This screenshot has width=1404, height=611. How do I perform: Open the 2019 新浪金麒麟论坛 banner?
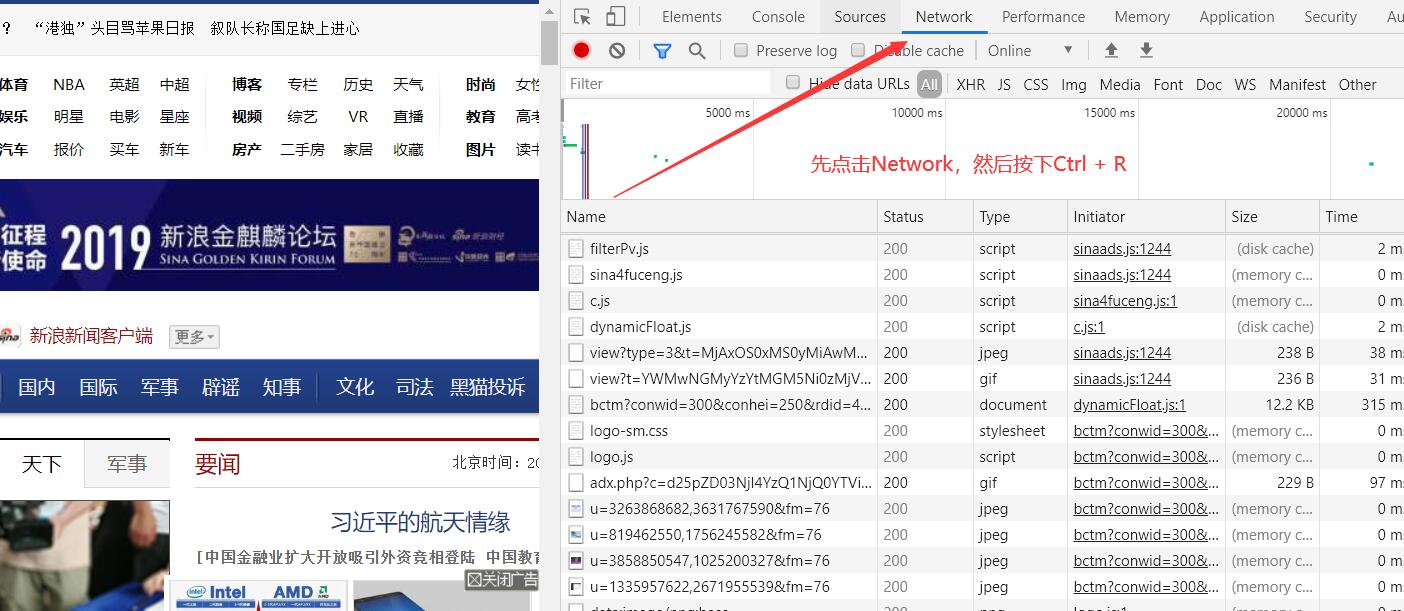[x=270, y=235]
